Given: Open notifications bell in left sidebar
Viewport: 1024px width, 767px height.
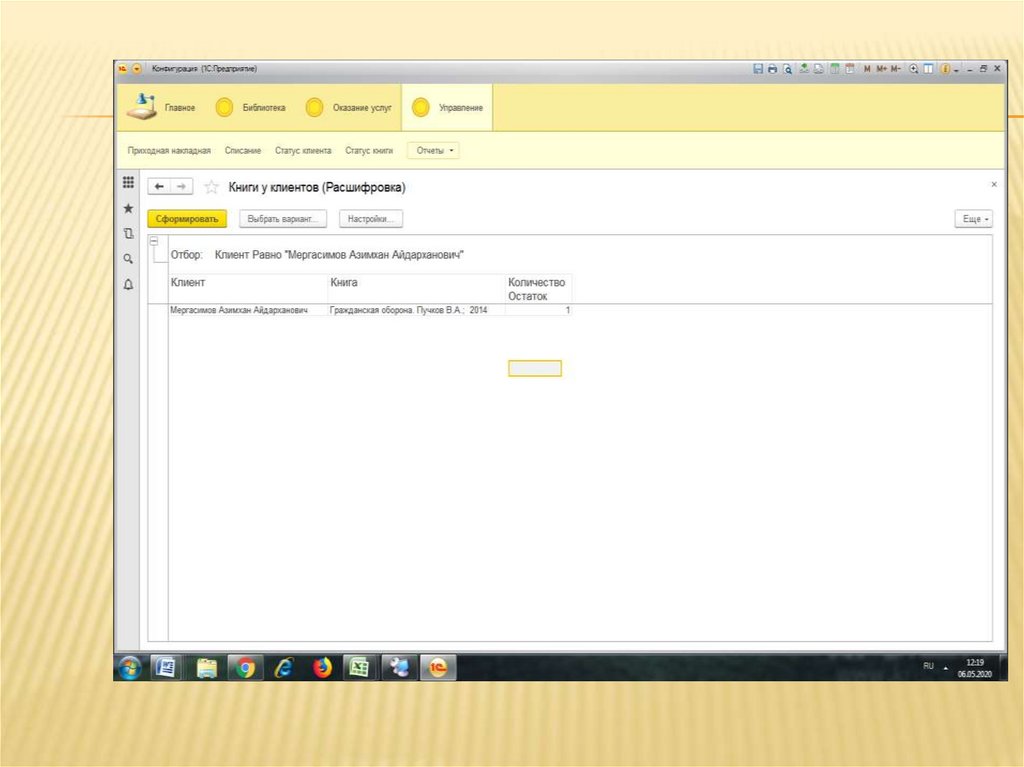Looking at the screenshot, I should click(128, 285).
